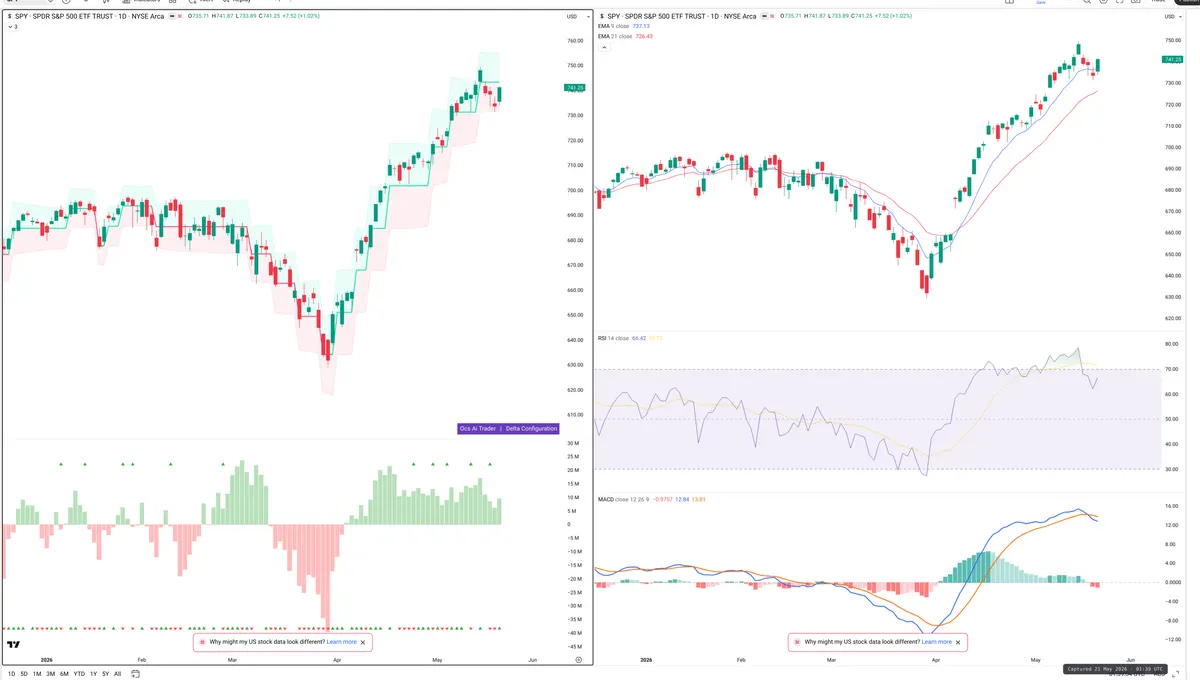
Task: Collapse the right chart indicator legend with the up-chevron
Action: 603,47
